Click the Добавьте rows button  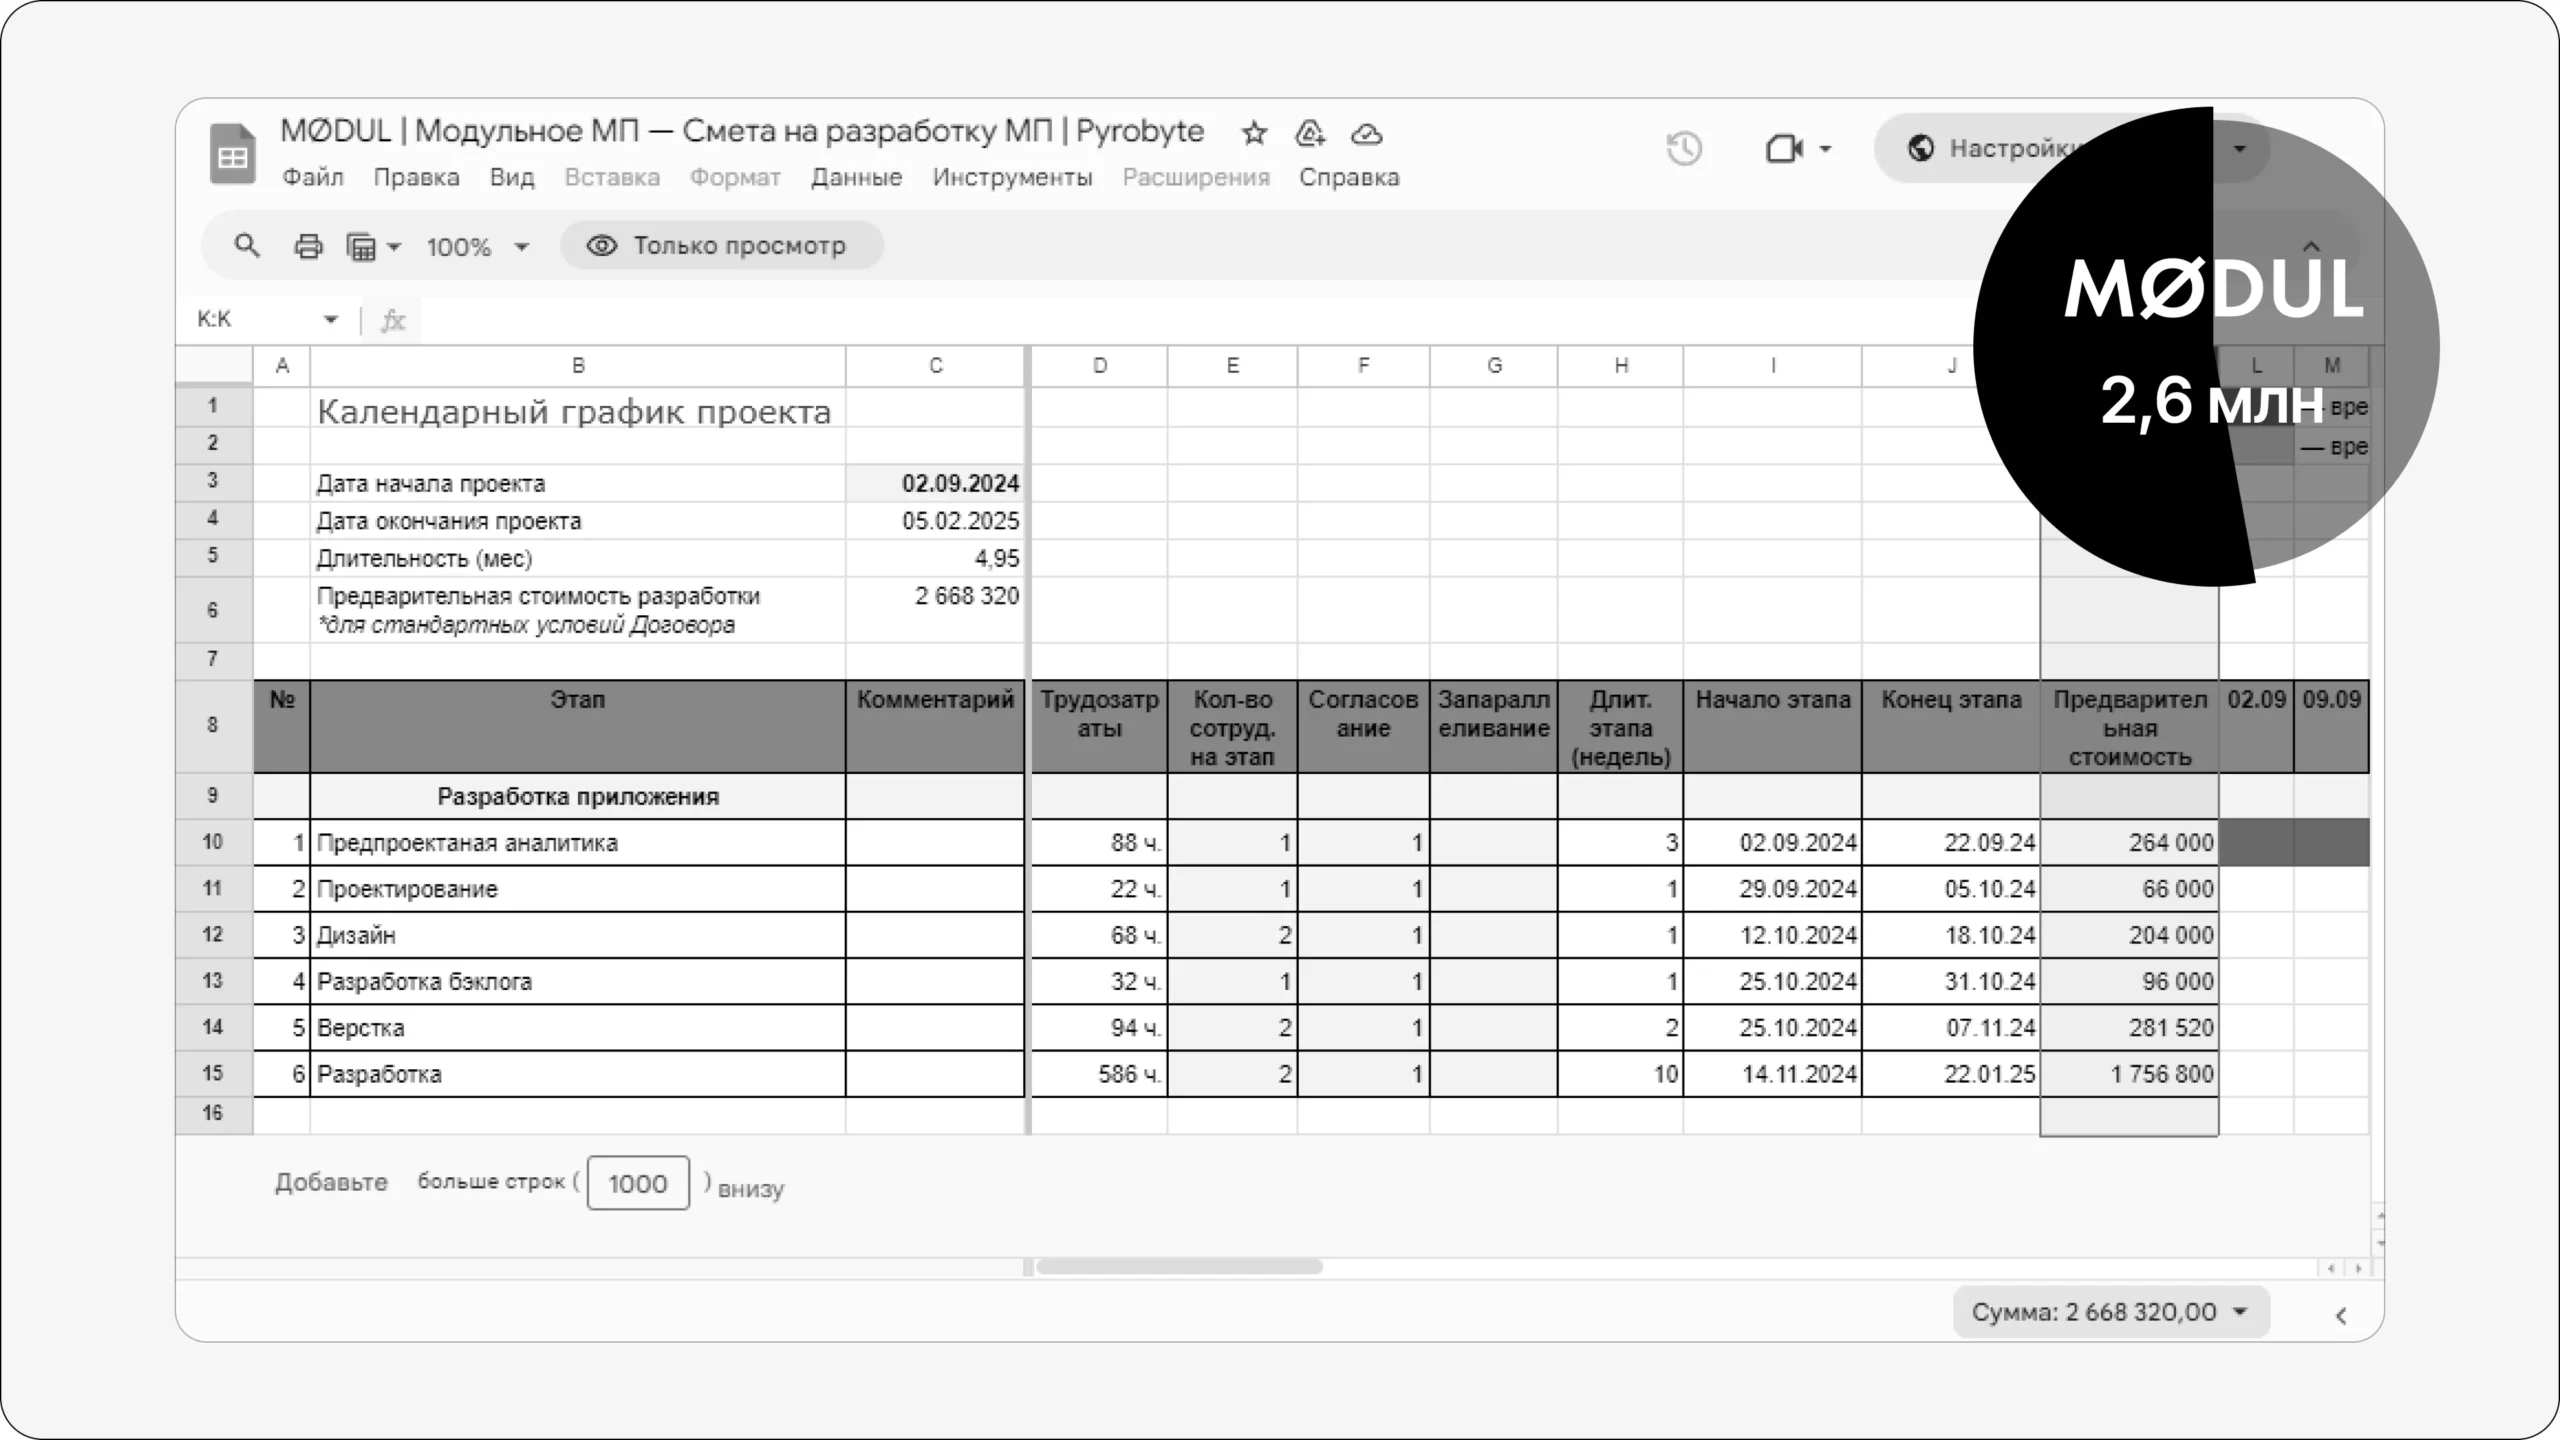pos(331,1182)
